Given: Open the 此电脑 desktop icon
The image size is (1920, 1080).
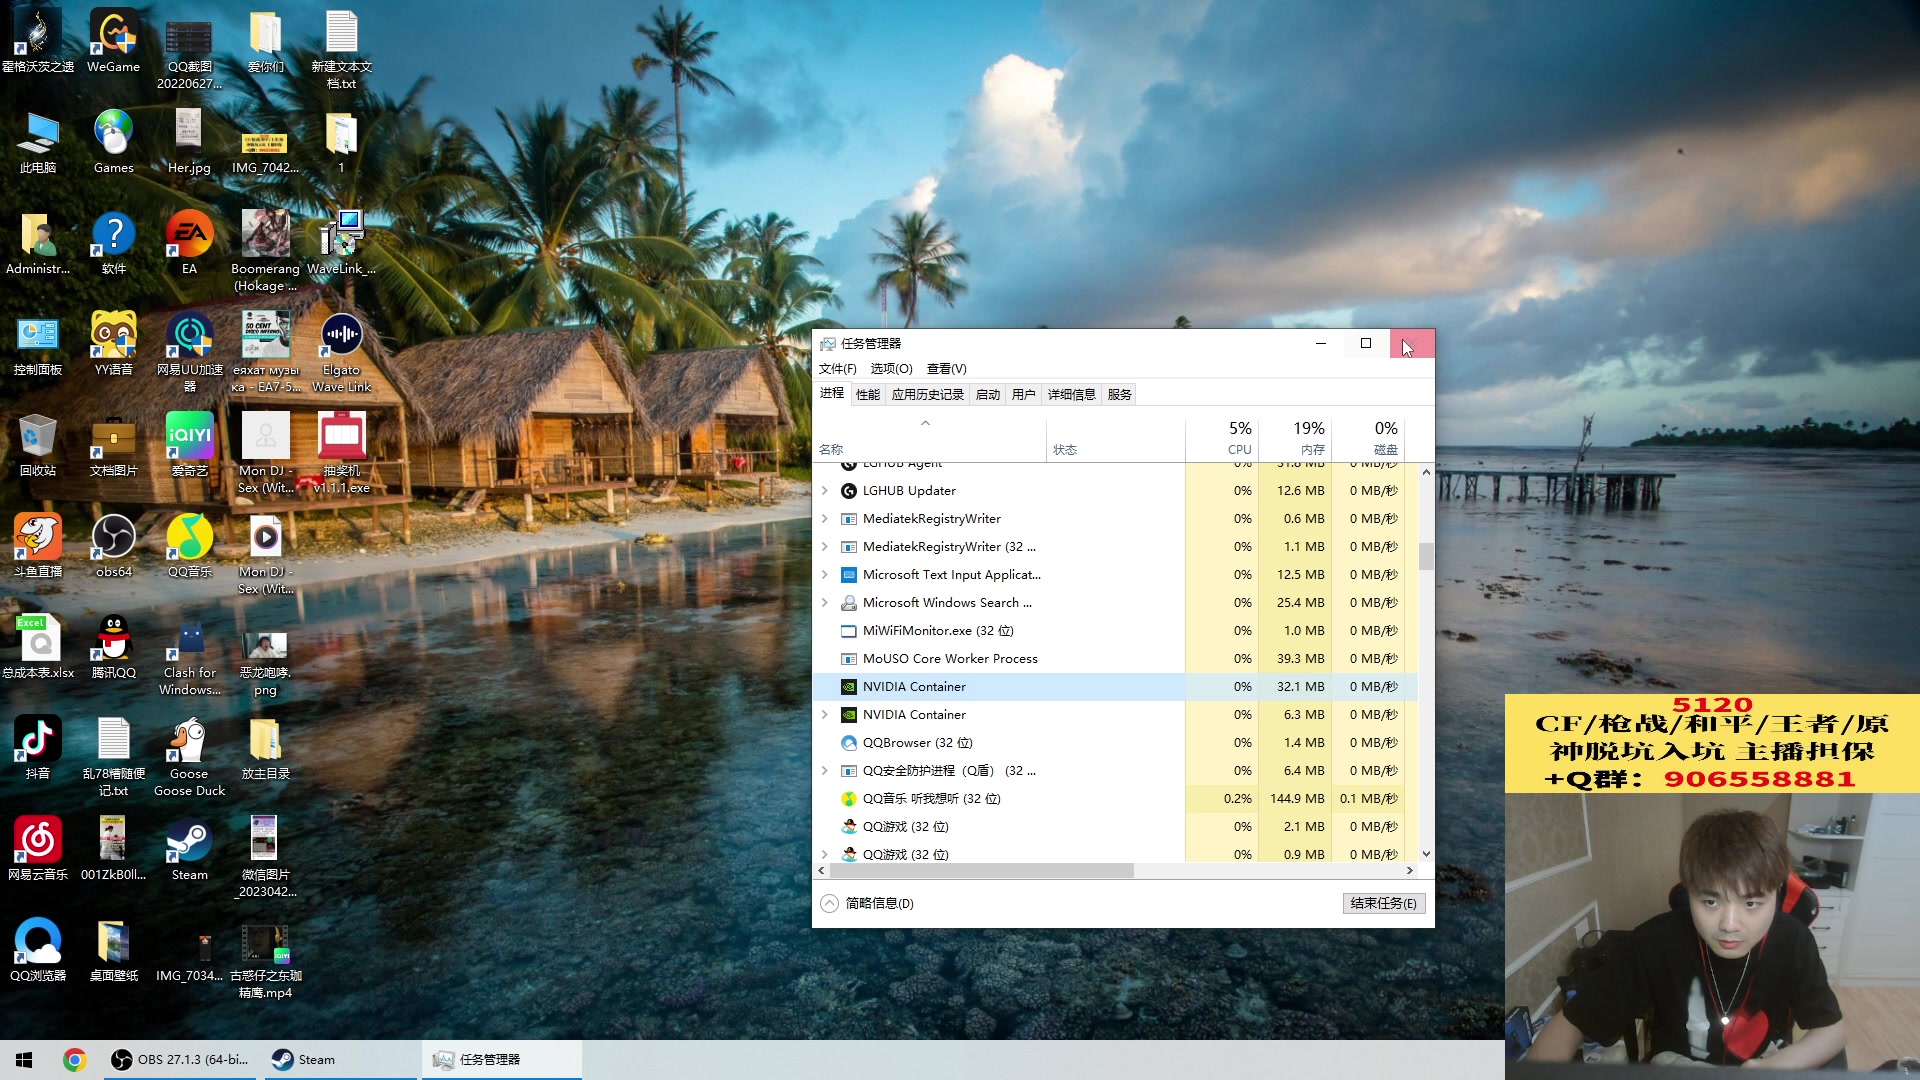Looking at the screenshot, I should [x=38, y=142].
